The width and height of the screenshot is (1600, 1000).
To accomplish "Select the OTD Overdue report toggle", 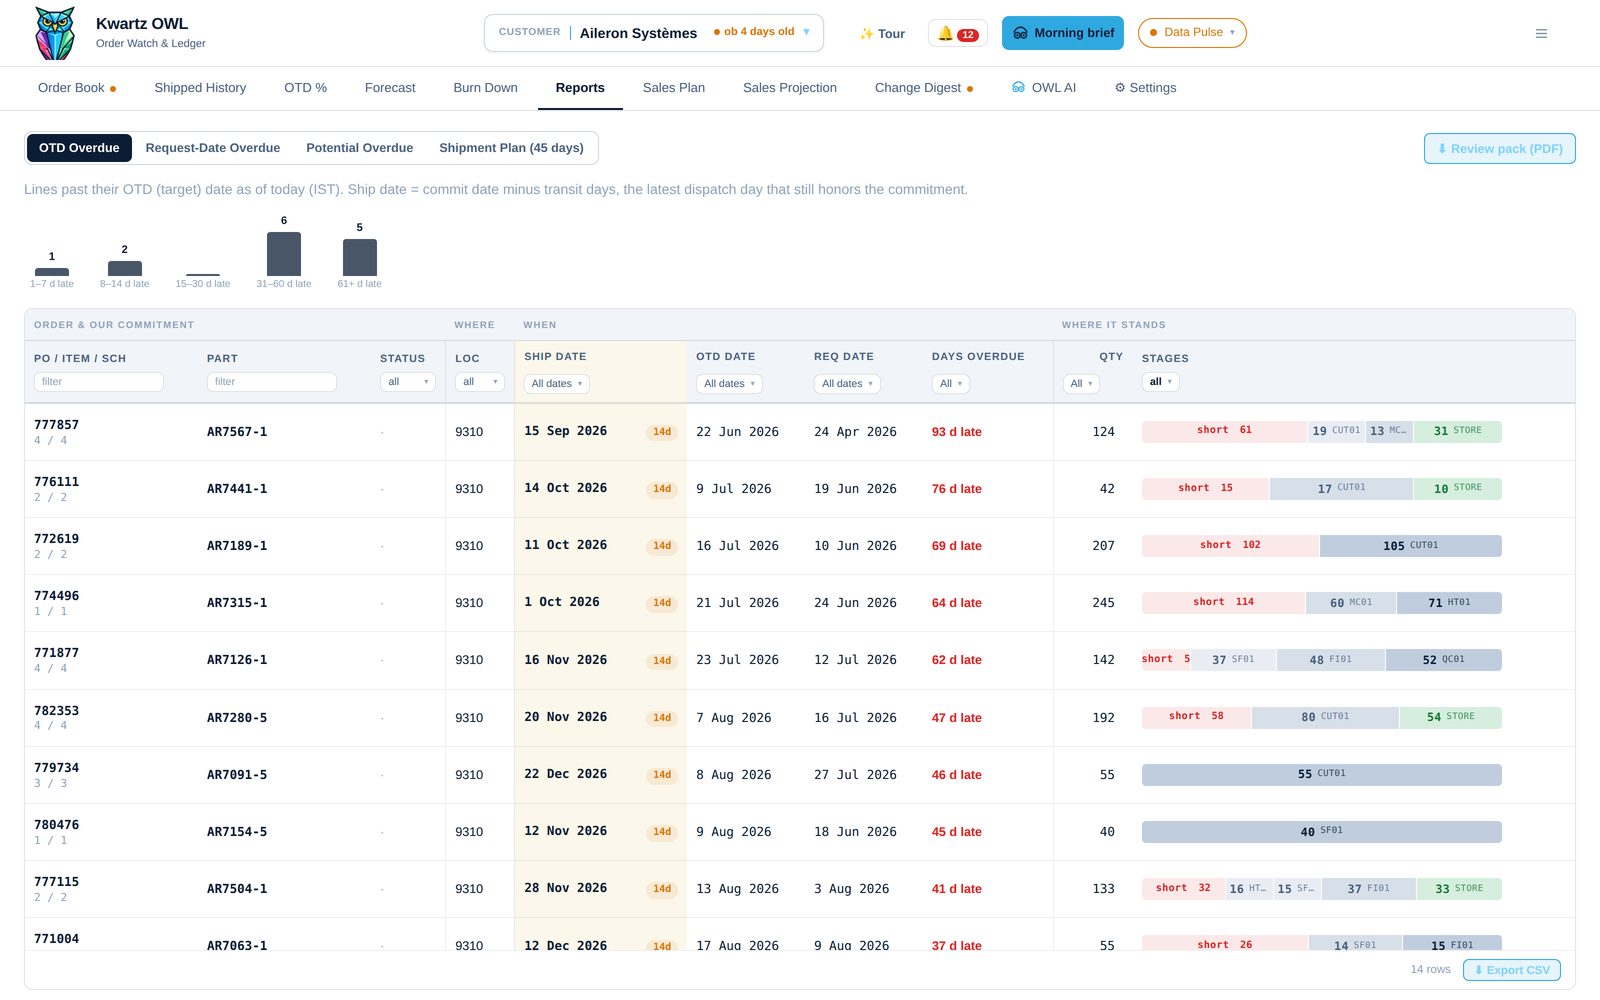I will tap(79, 148).
